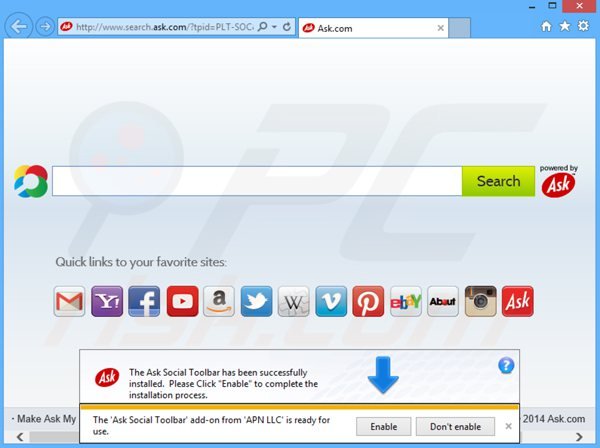Click Enable for Ask Social Toolbar

[383, 426]
